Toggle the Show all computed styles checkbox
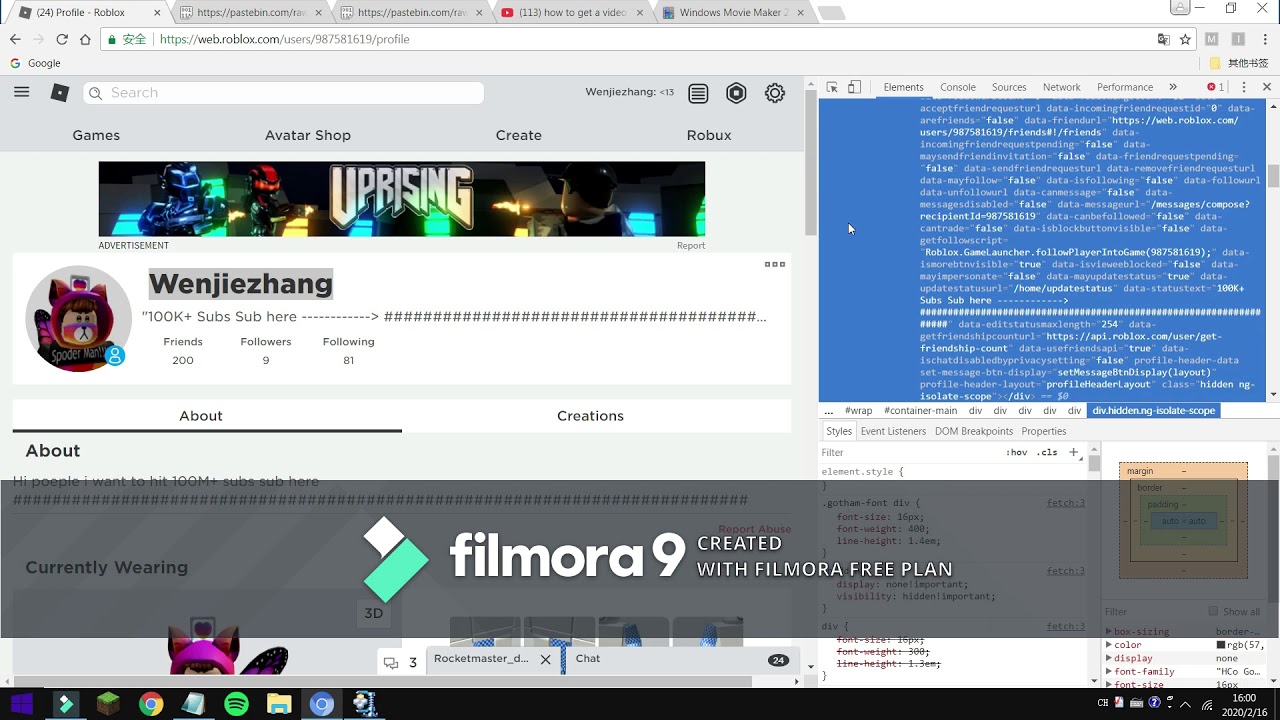The image size is (1280, 720). 1213,611
